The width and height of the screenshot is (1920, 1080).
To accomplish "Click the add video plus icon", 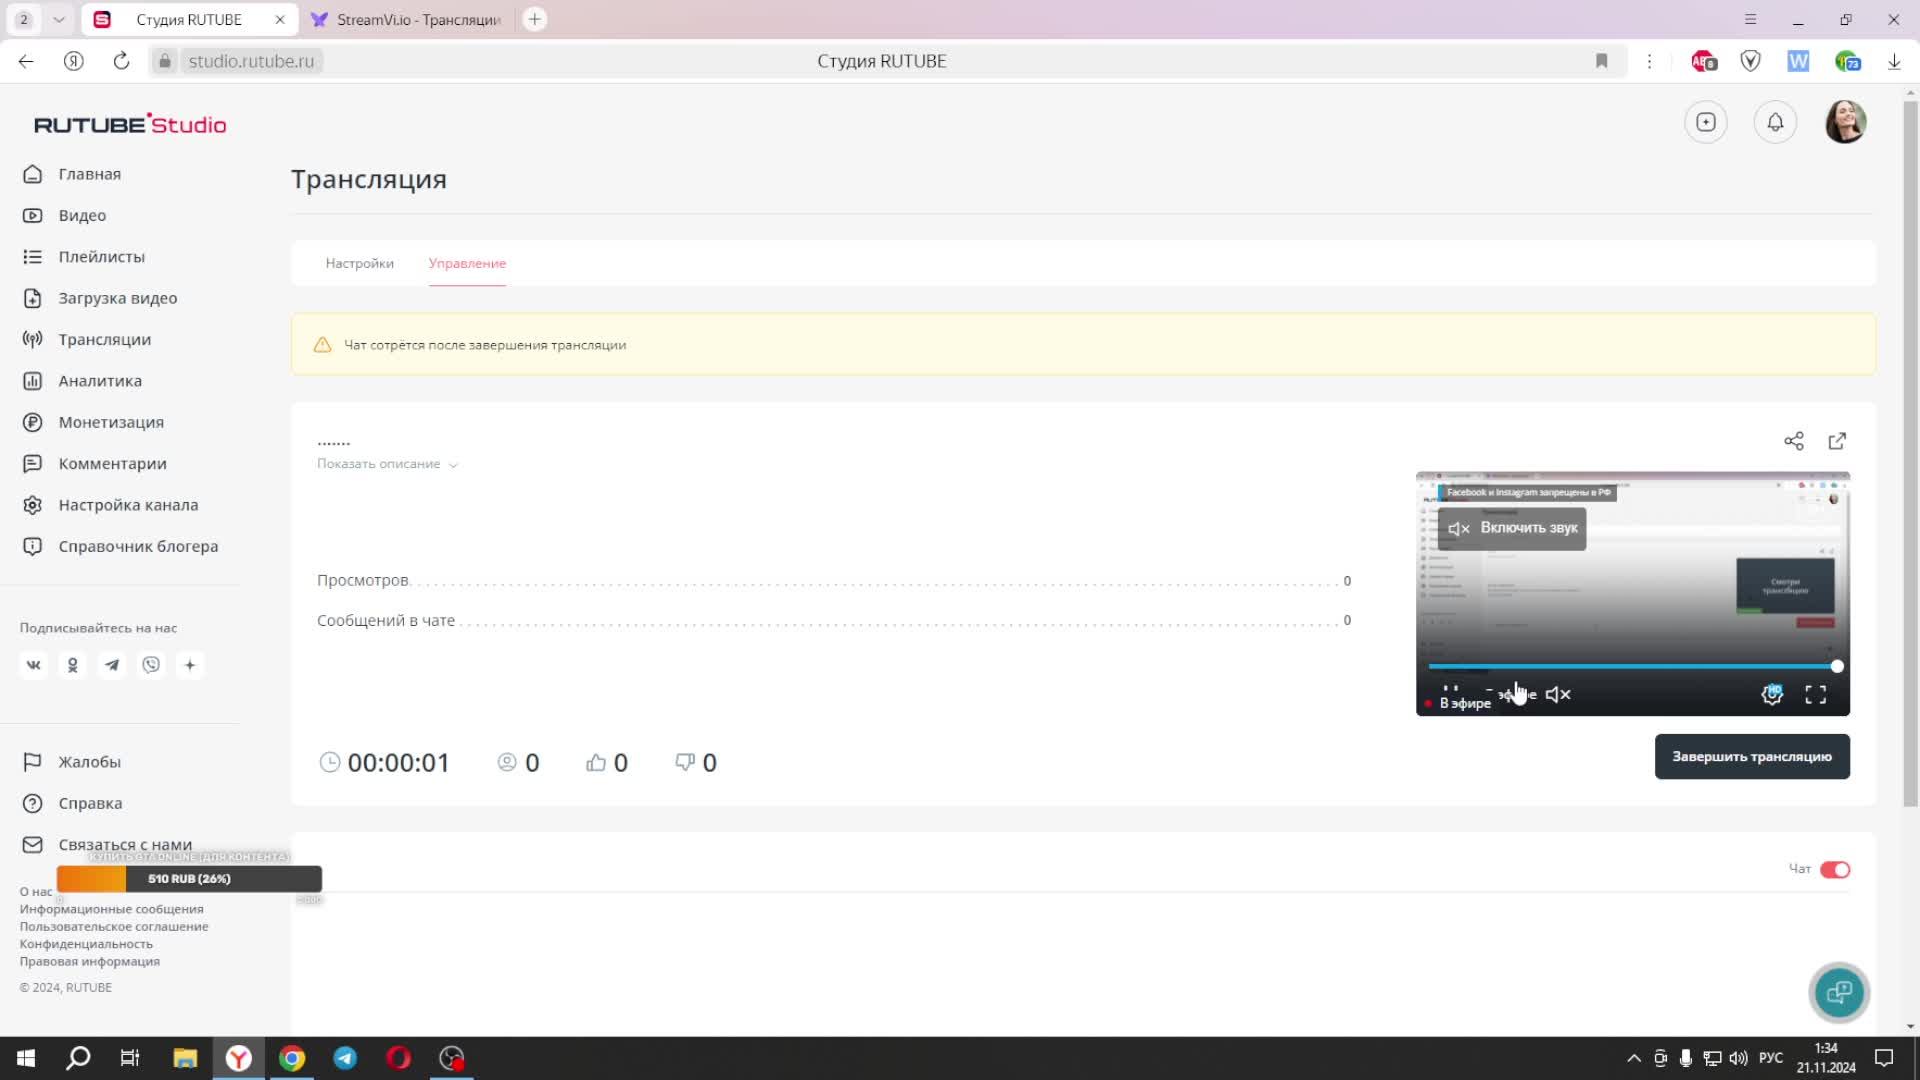I will tap(1706, 122).
